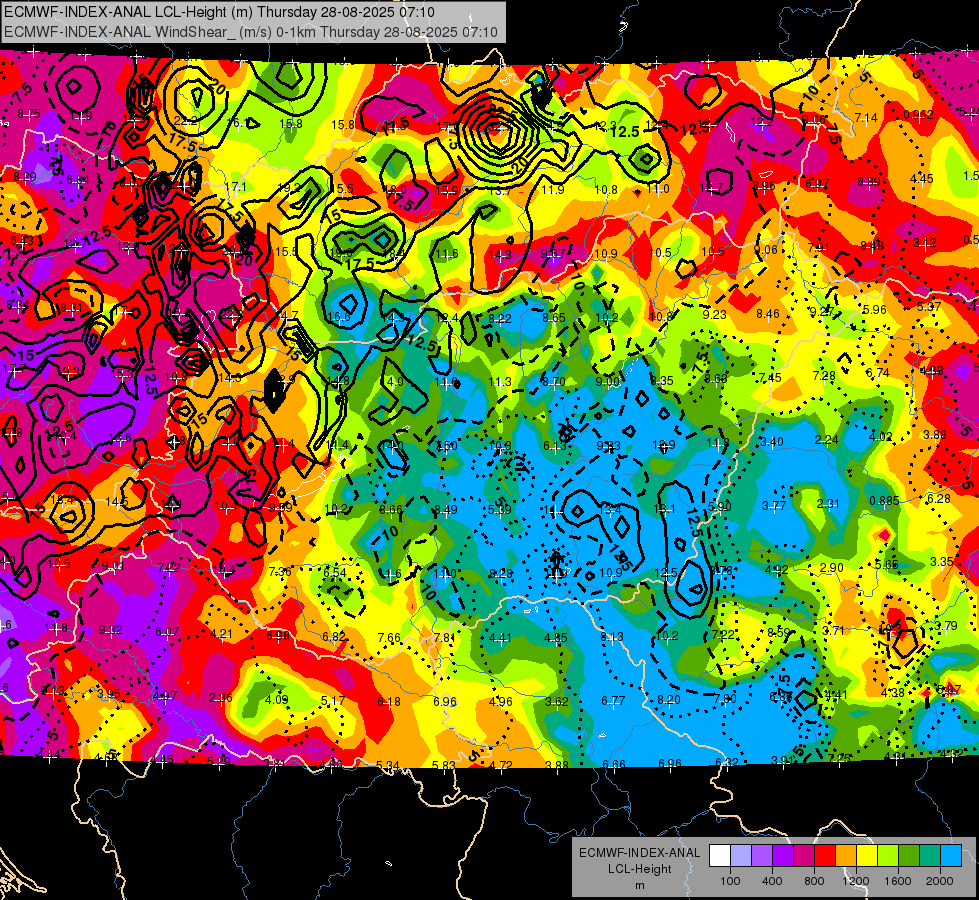The height and width of the screenshot is (900, 979).
Task: Click the white legend color swatch
Action: point(720,856)
